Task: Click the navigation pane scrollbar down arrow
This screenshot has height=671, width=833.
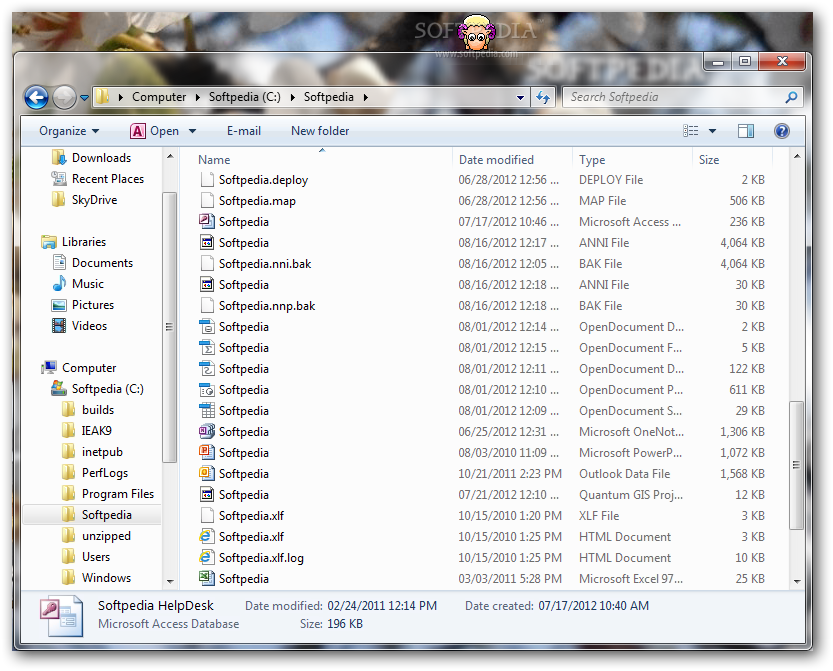Action: [x=170, y=581]
